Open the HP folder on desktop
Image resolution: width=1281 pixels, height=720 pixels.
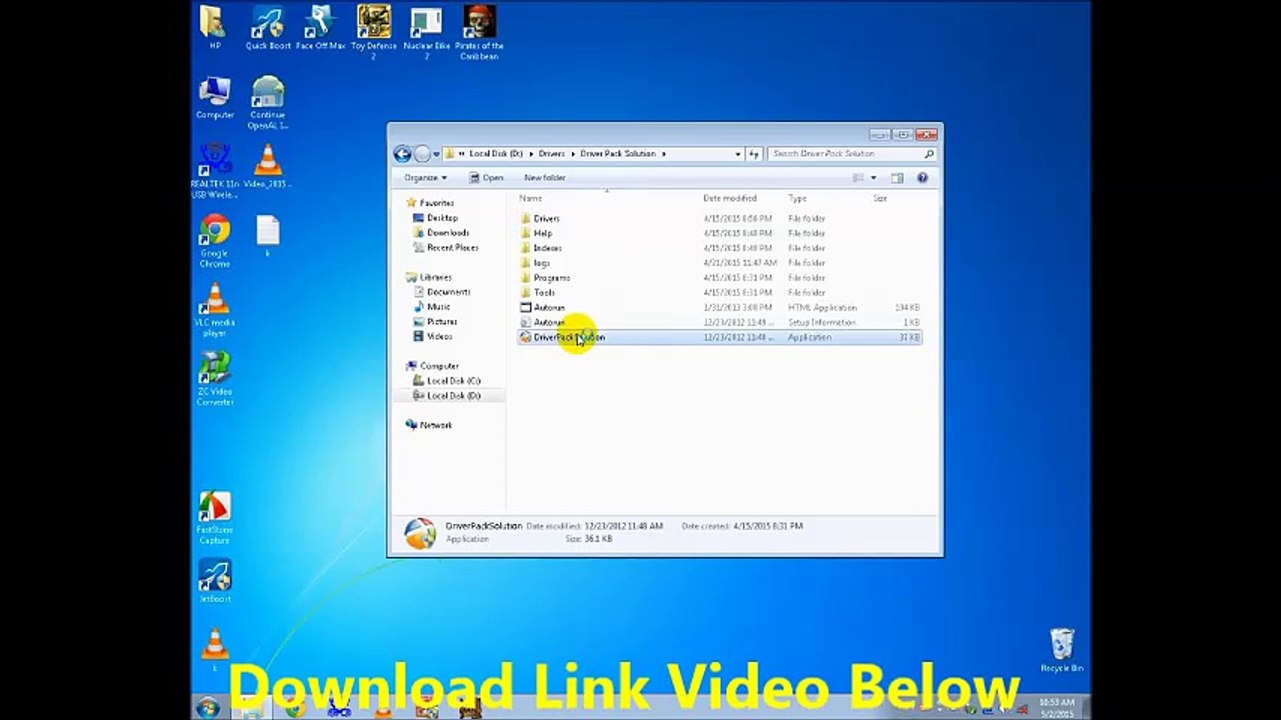[213, 28]
